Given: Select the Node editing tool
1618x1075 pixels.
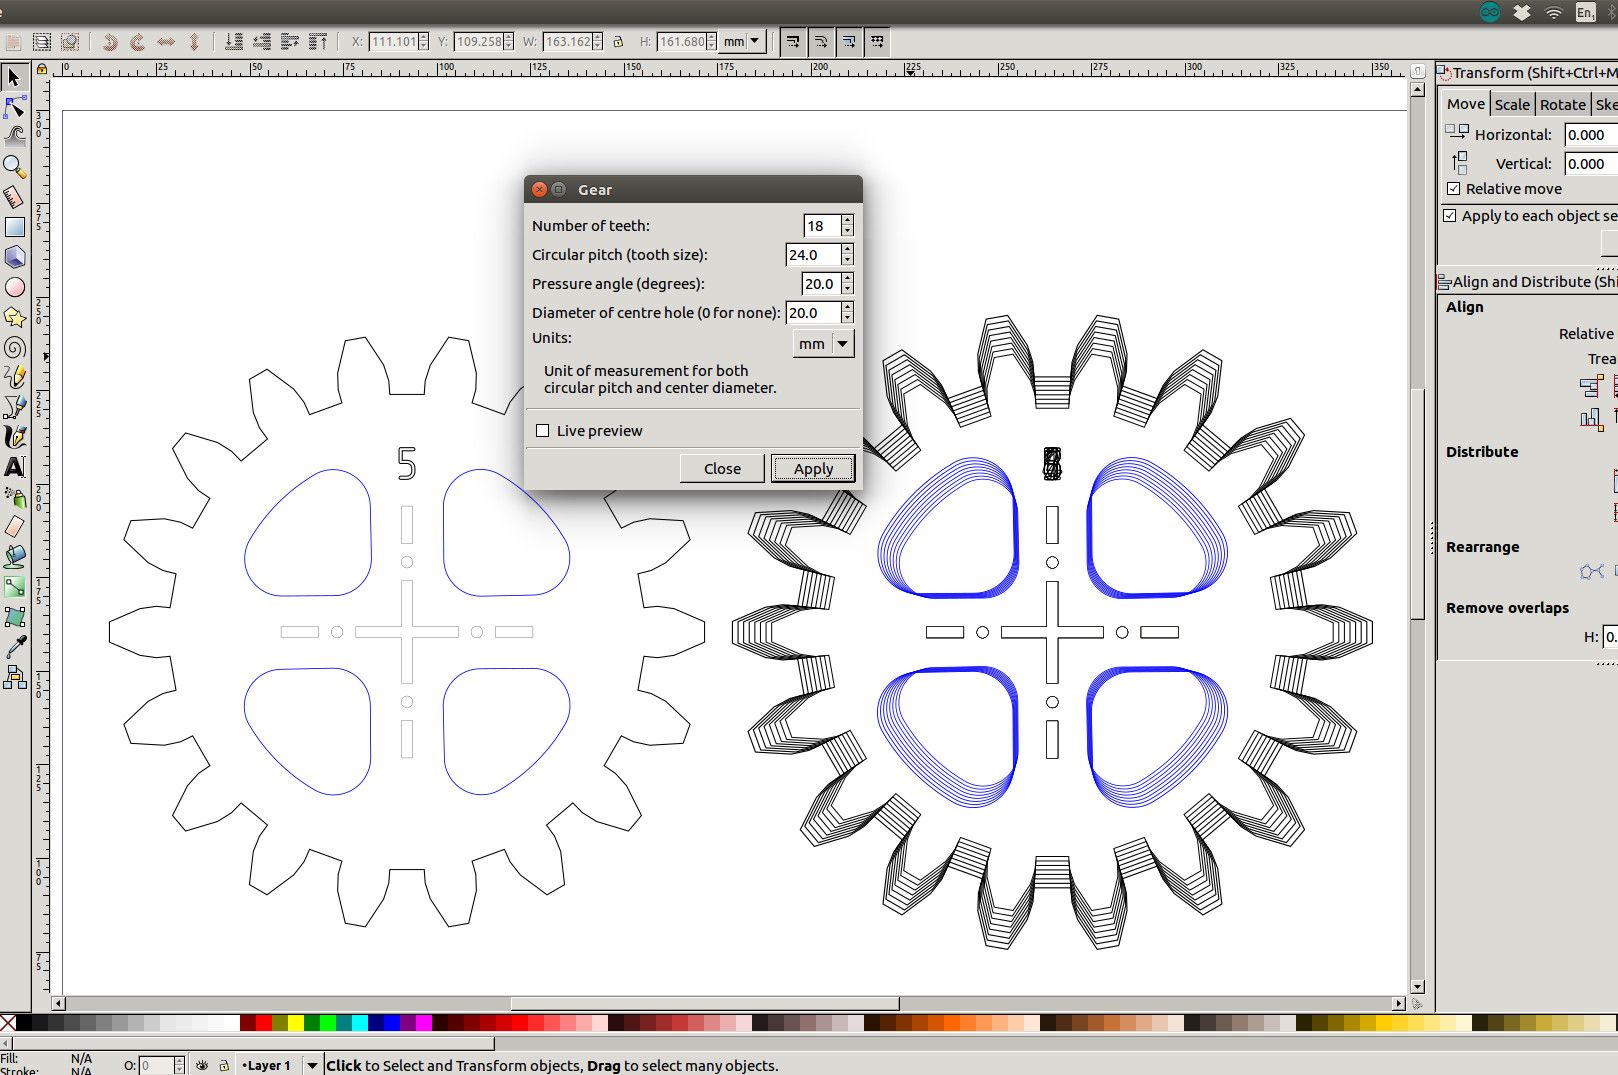Looking at the screenshot, I should pyautogui.click(x=14, y=107).
